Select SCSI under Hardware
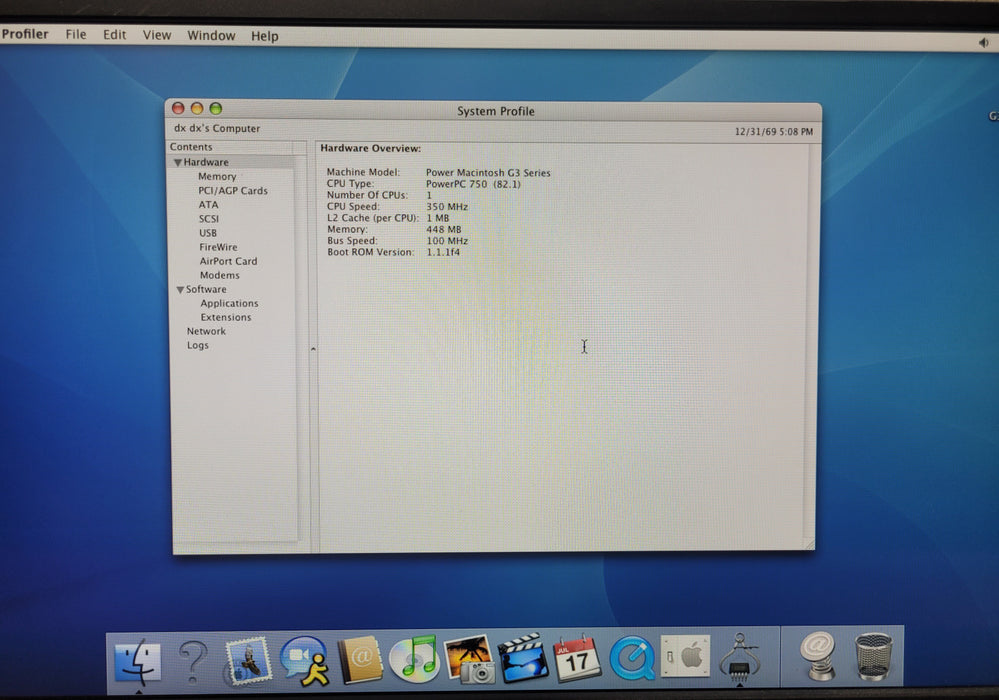Screen dimensions: 999x700 coord(208,218)
